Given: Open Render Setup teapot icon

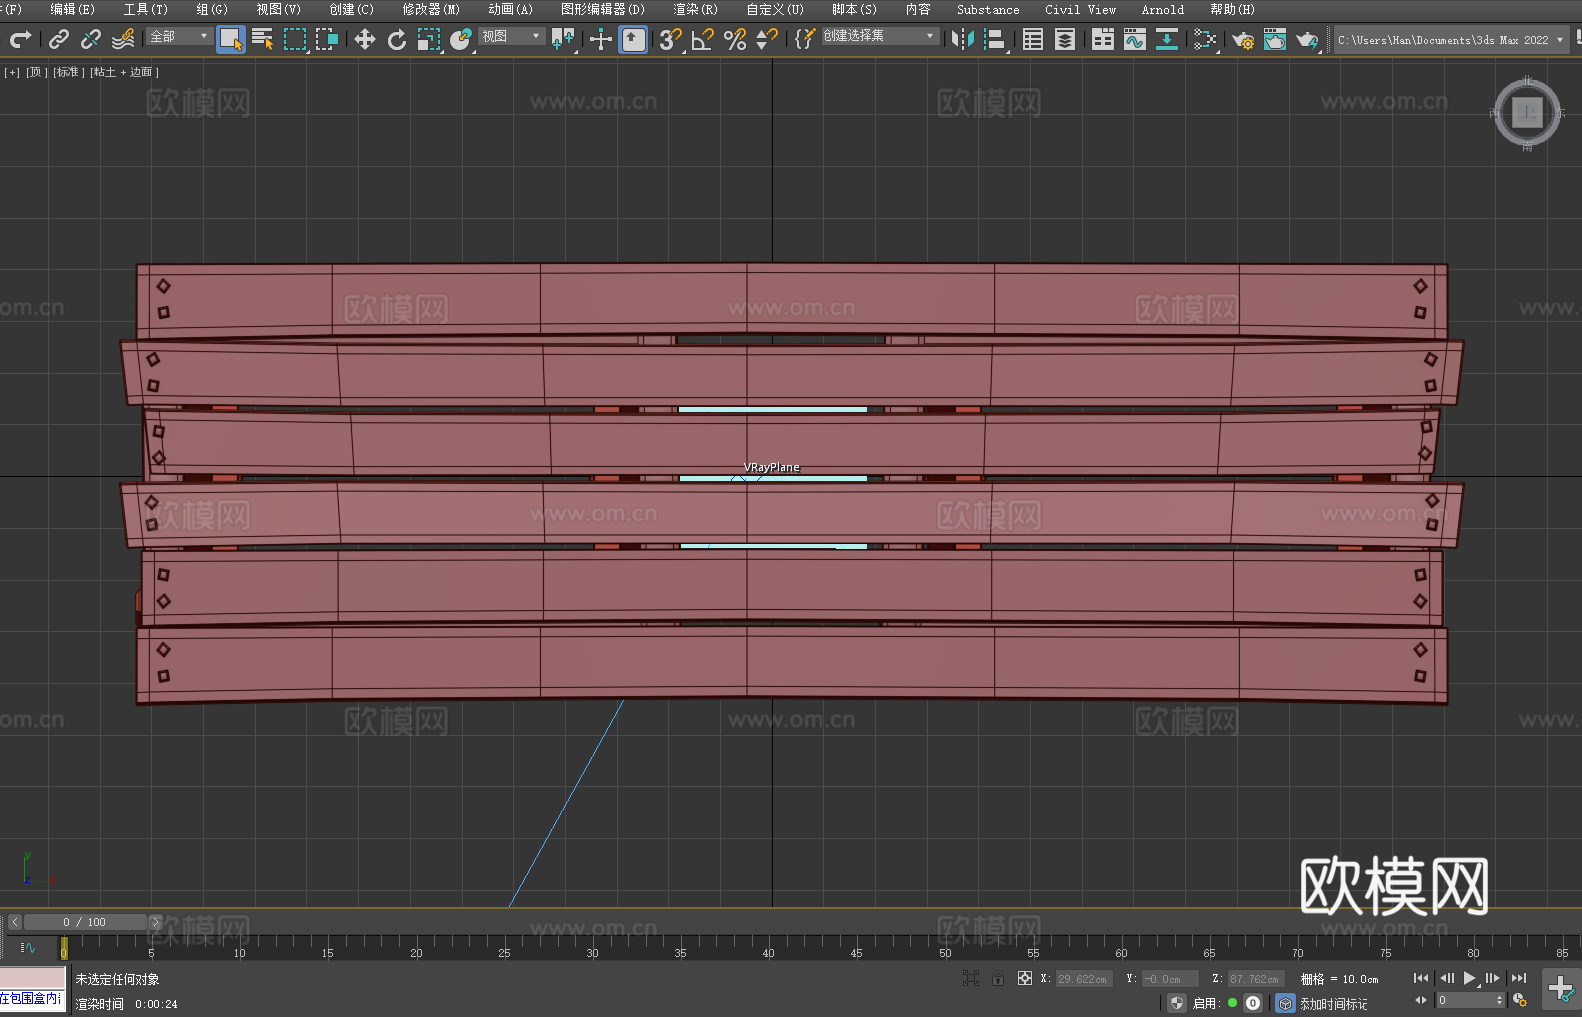Looking at the screenshot, I should tap(1243, 39).
